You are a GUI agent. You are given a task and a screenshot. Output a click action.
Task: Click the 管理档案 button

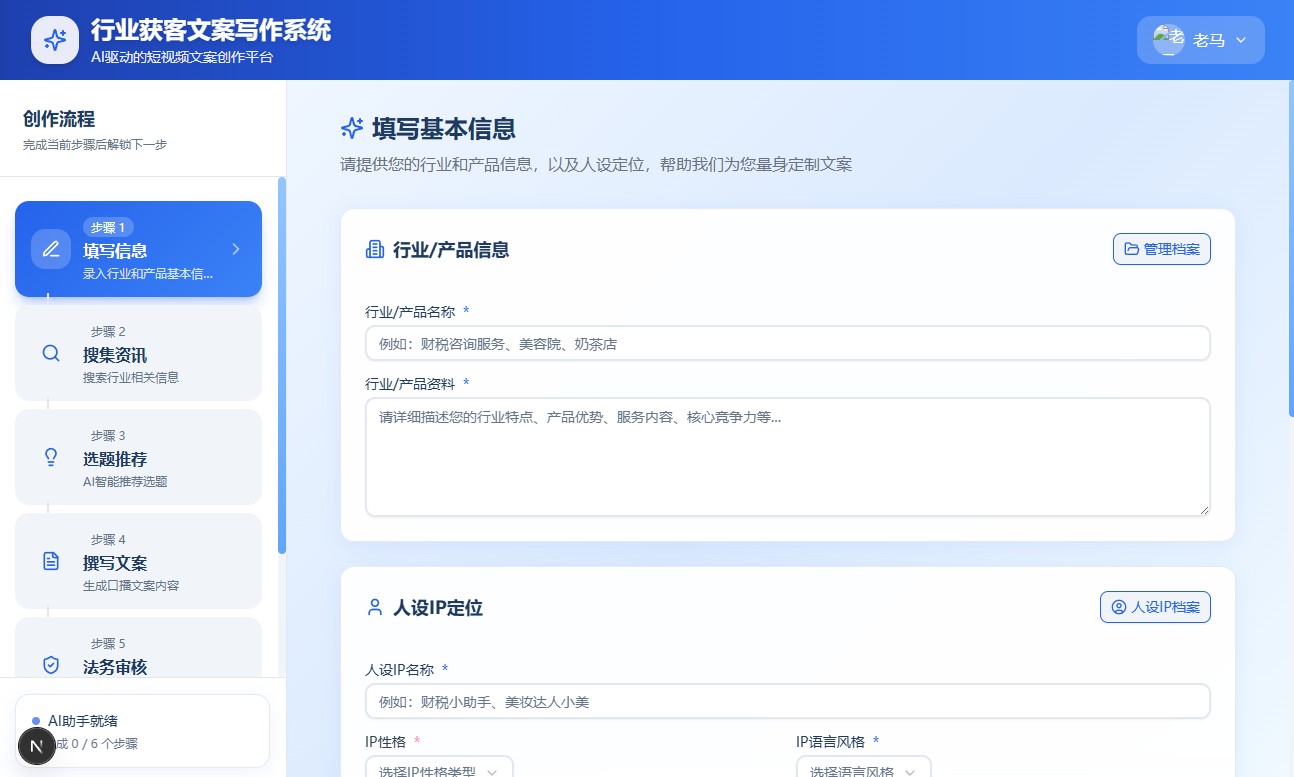pyautogui.click(x=1161, y=249)
